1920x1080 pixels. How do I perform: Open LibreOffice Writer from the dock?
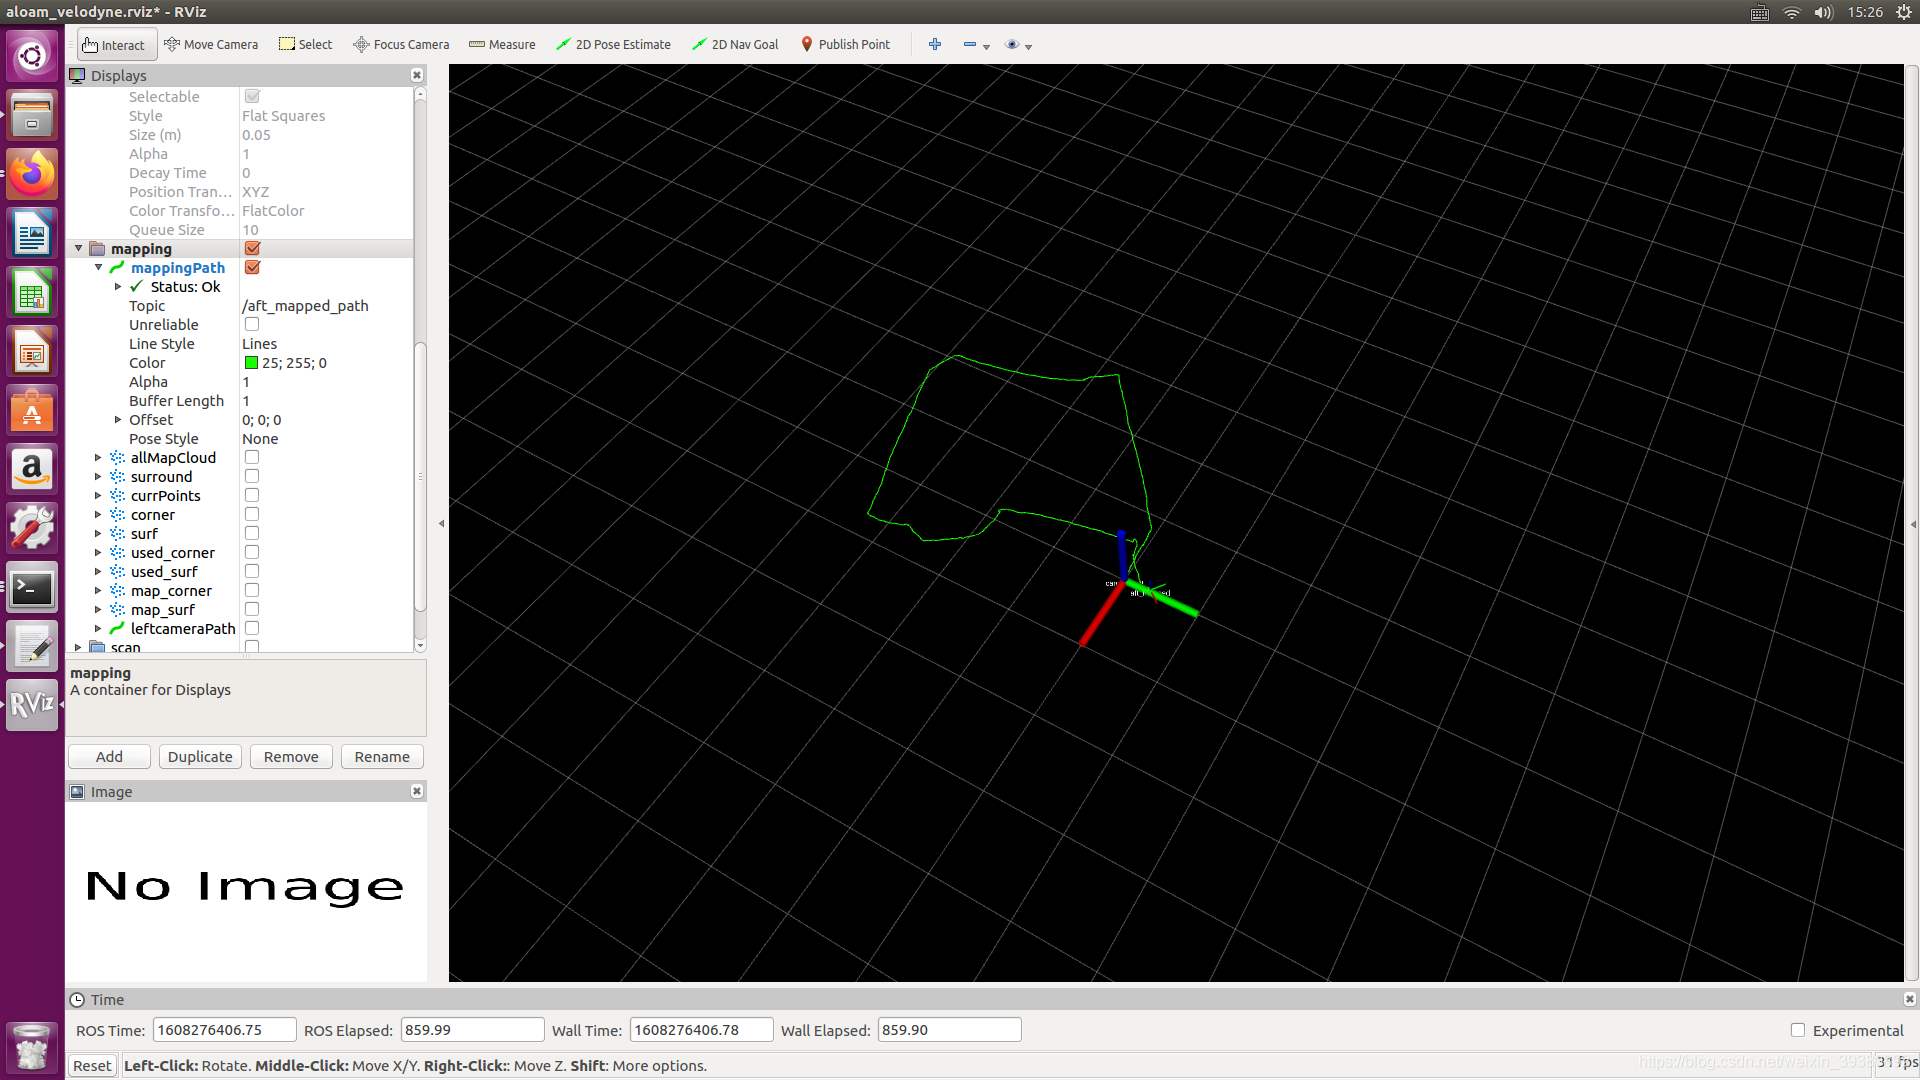coord(32,235)
